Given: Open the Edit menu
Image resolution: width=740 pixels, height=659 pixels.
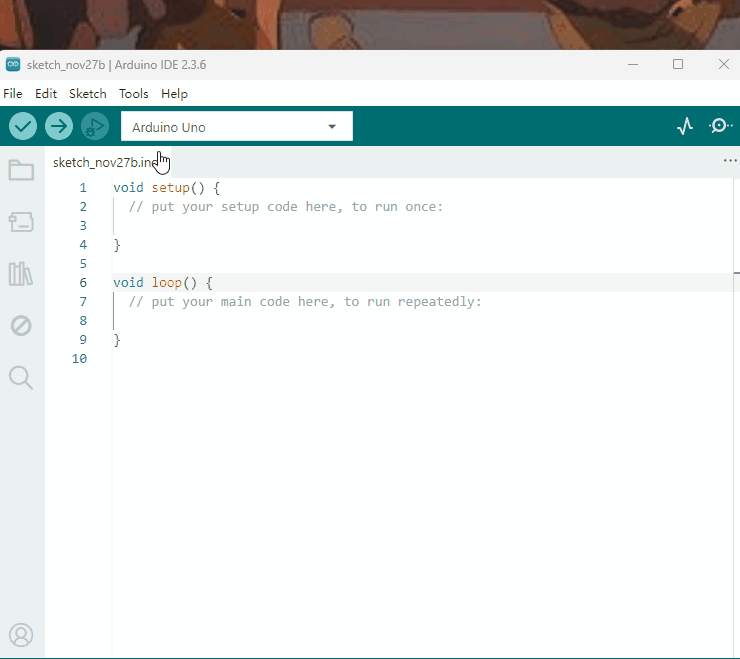Looking at the screenshot, I should pos(46,93).
